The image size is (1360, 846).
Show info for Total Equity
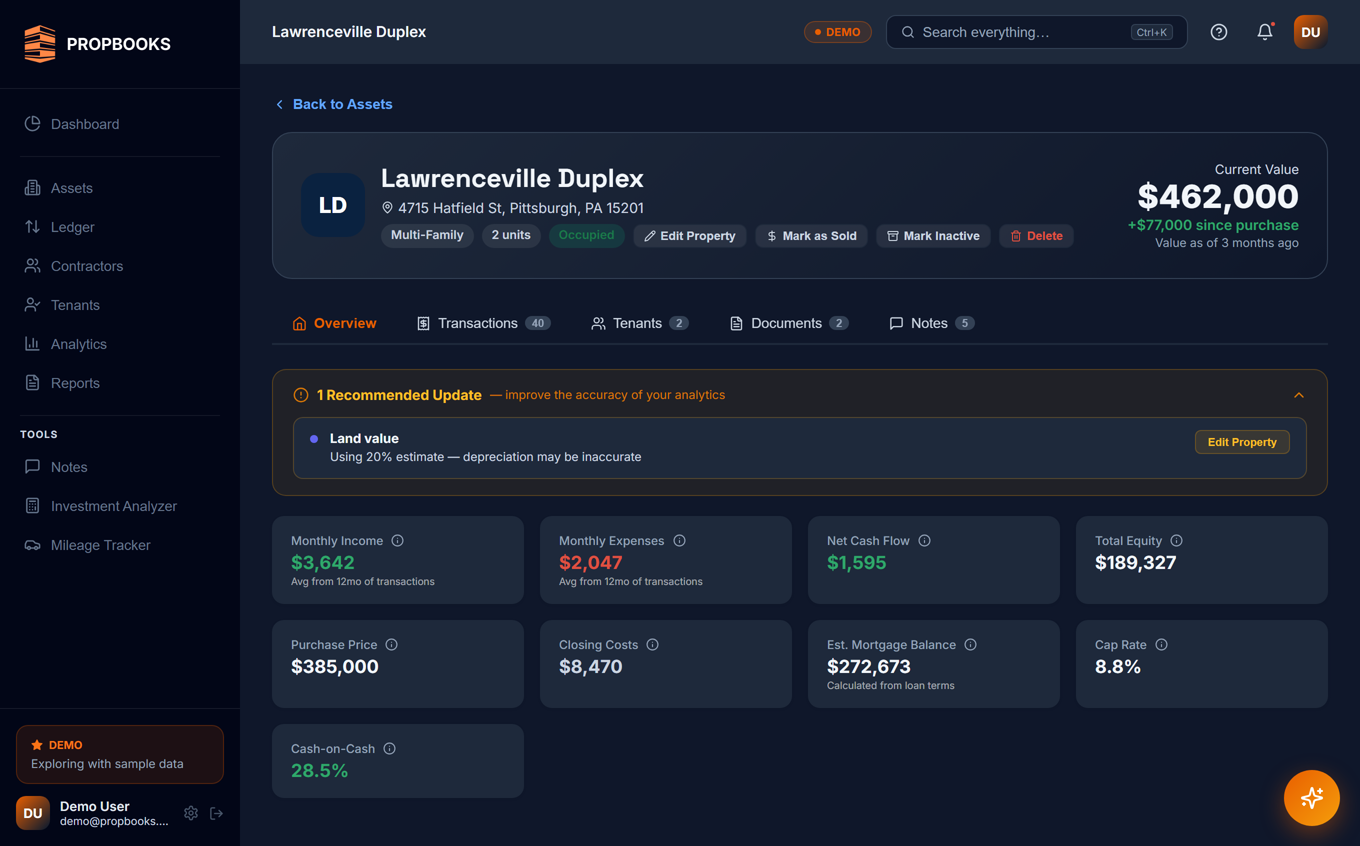tap(1177, 541)
